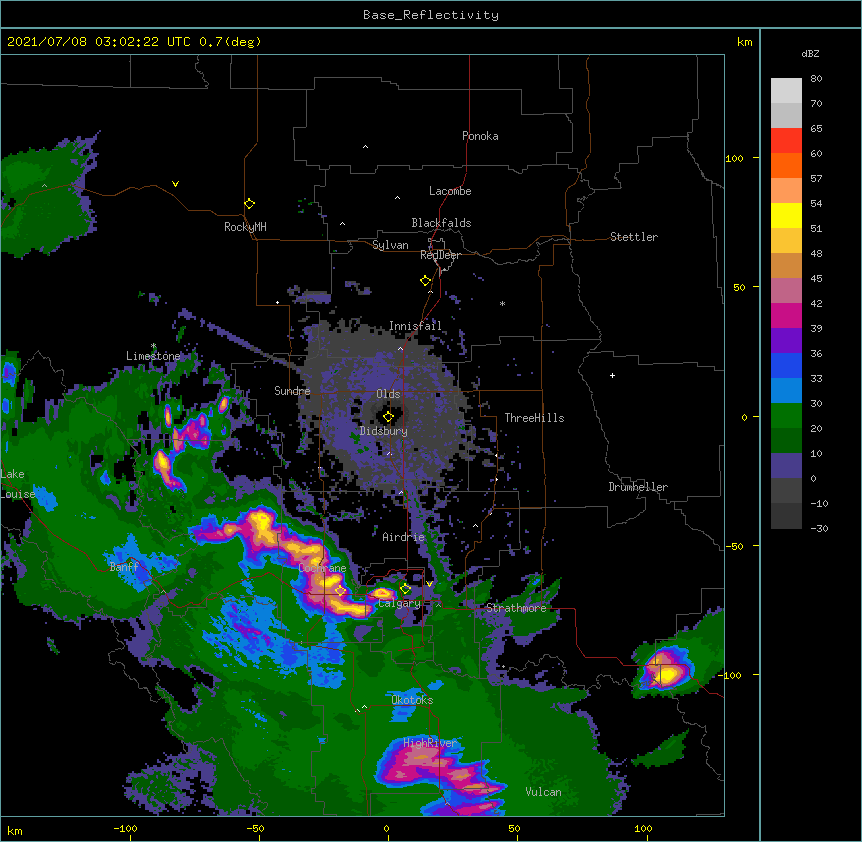
Task: Select the red 60-65 dBZ legend swatch
Action: [x=786, y=141]
